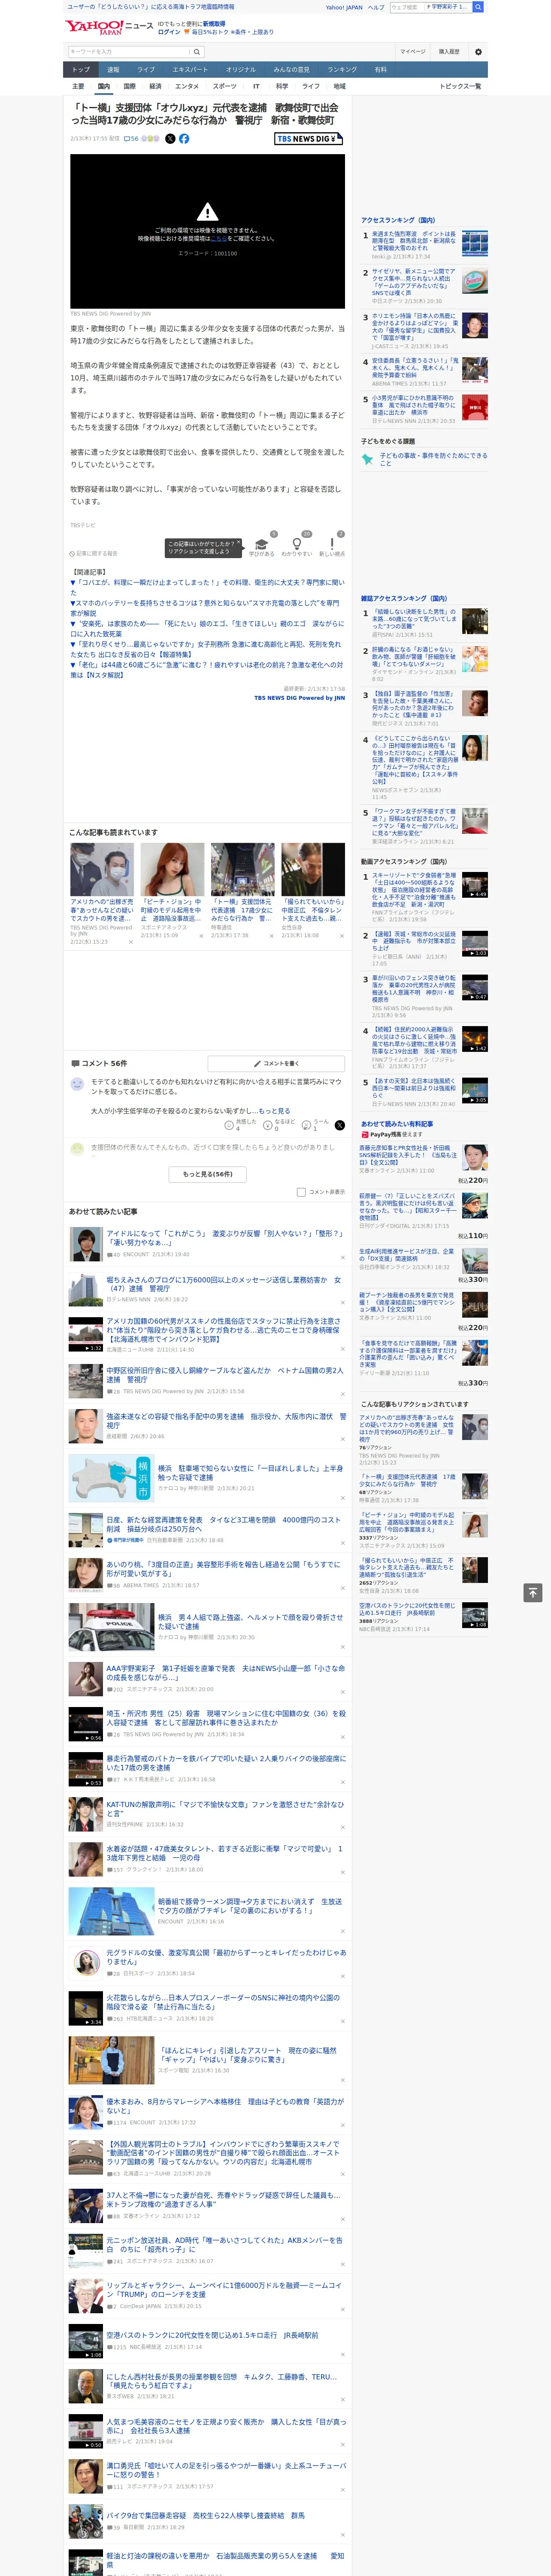Image resolution: width=551 pixels, height=2576 pixels.
Task: Select the IT category
Action: tap(256, 86)
